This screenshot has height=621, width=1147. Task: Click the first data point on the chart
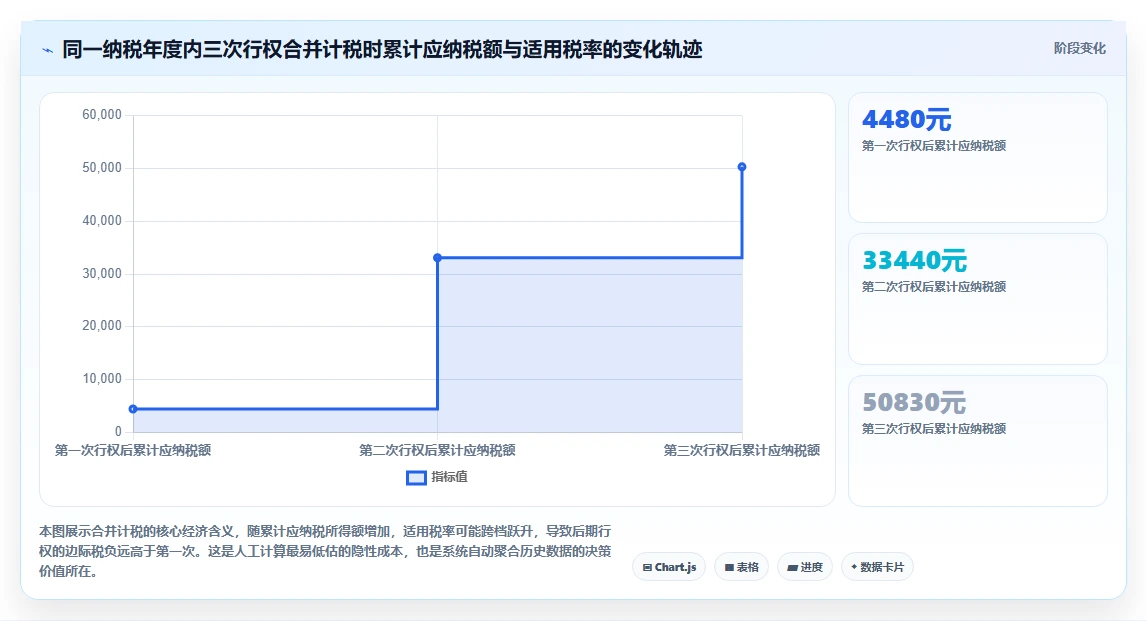pos(133,409)
